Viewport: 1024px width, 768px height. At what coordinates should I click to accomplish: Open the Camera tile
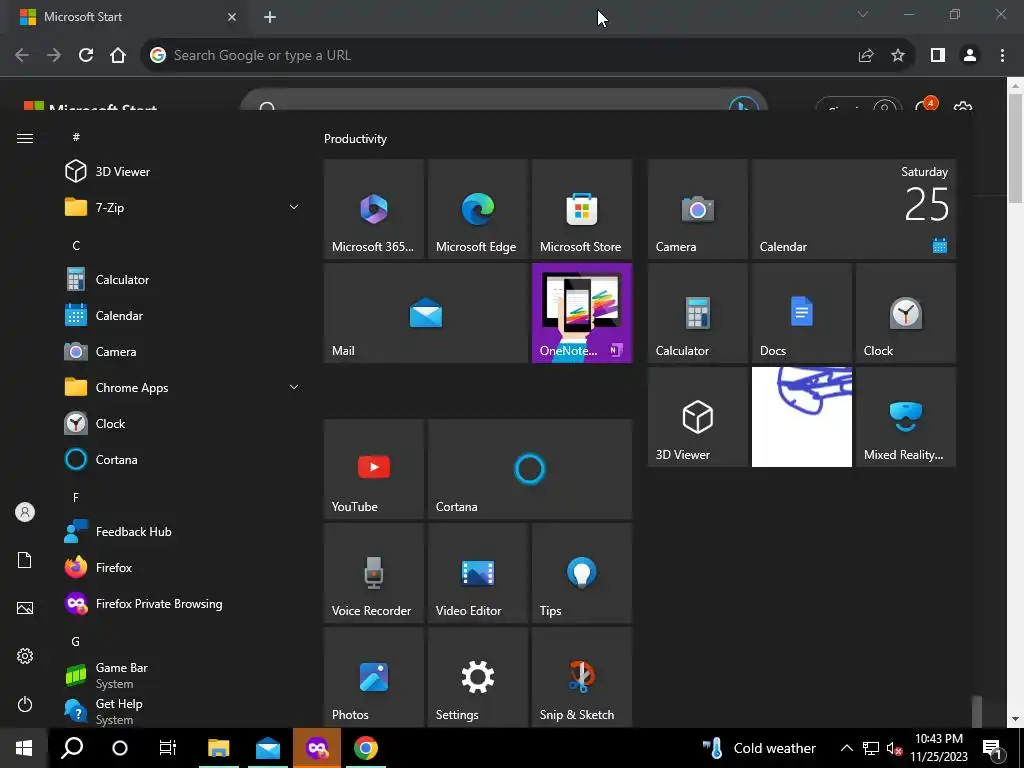[697, 209]
